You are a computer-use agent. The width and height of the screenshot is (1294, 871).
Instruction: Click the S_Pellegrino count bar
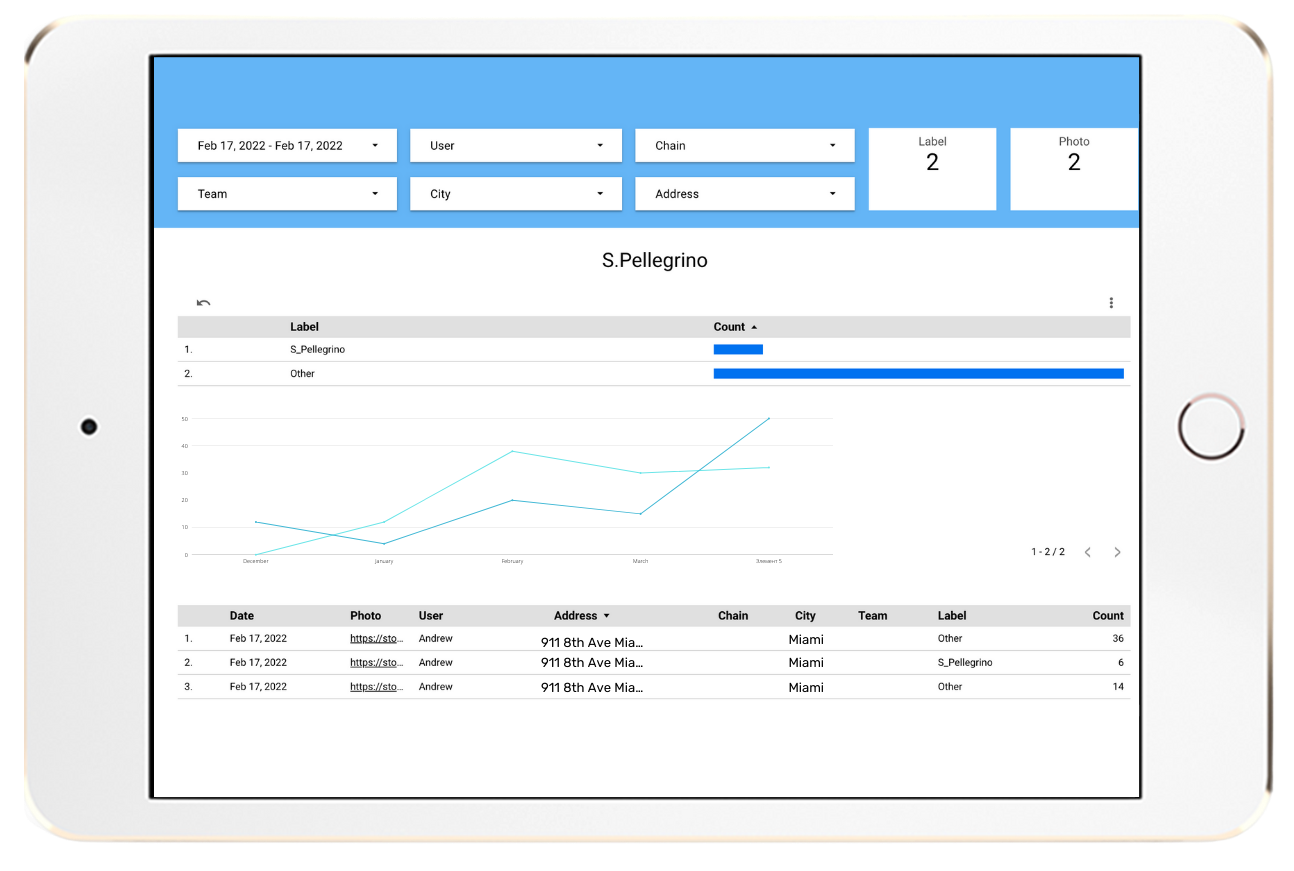point(738,350)
